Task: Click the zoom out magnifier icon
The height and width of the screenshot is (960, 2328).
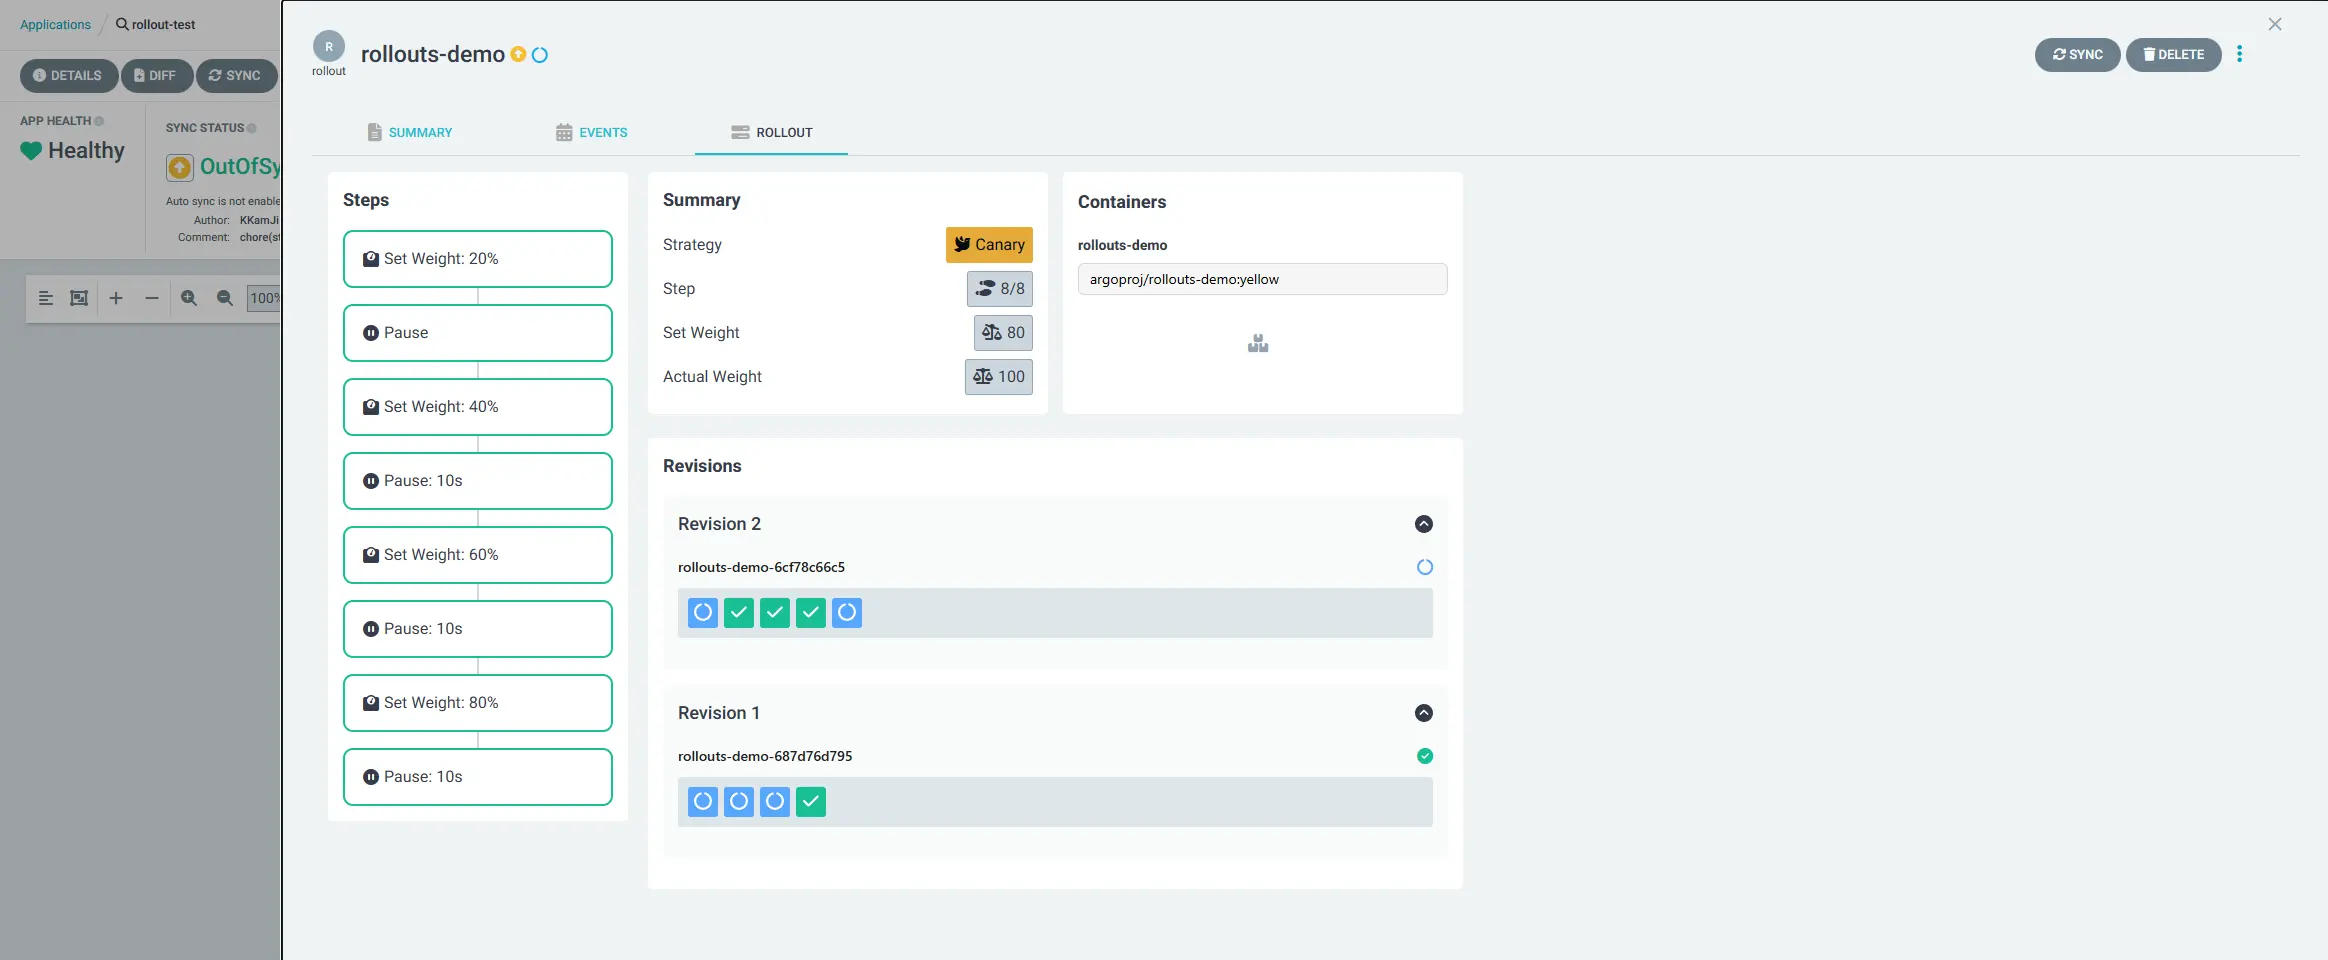Action: (225, 298)
